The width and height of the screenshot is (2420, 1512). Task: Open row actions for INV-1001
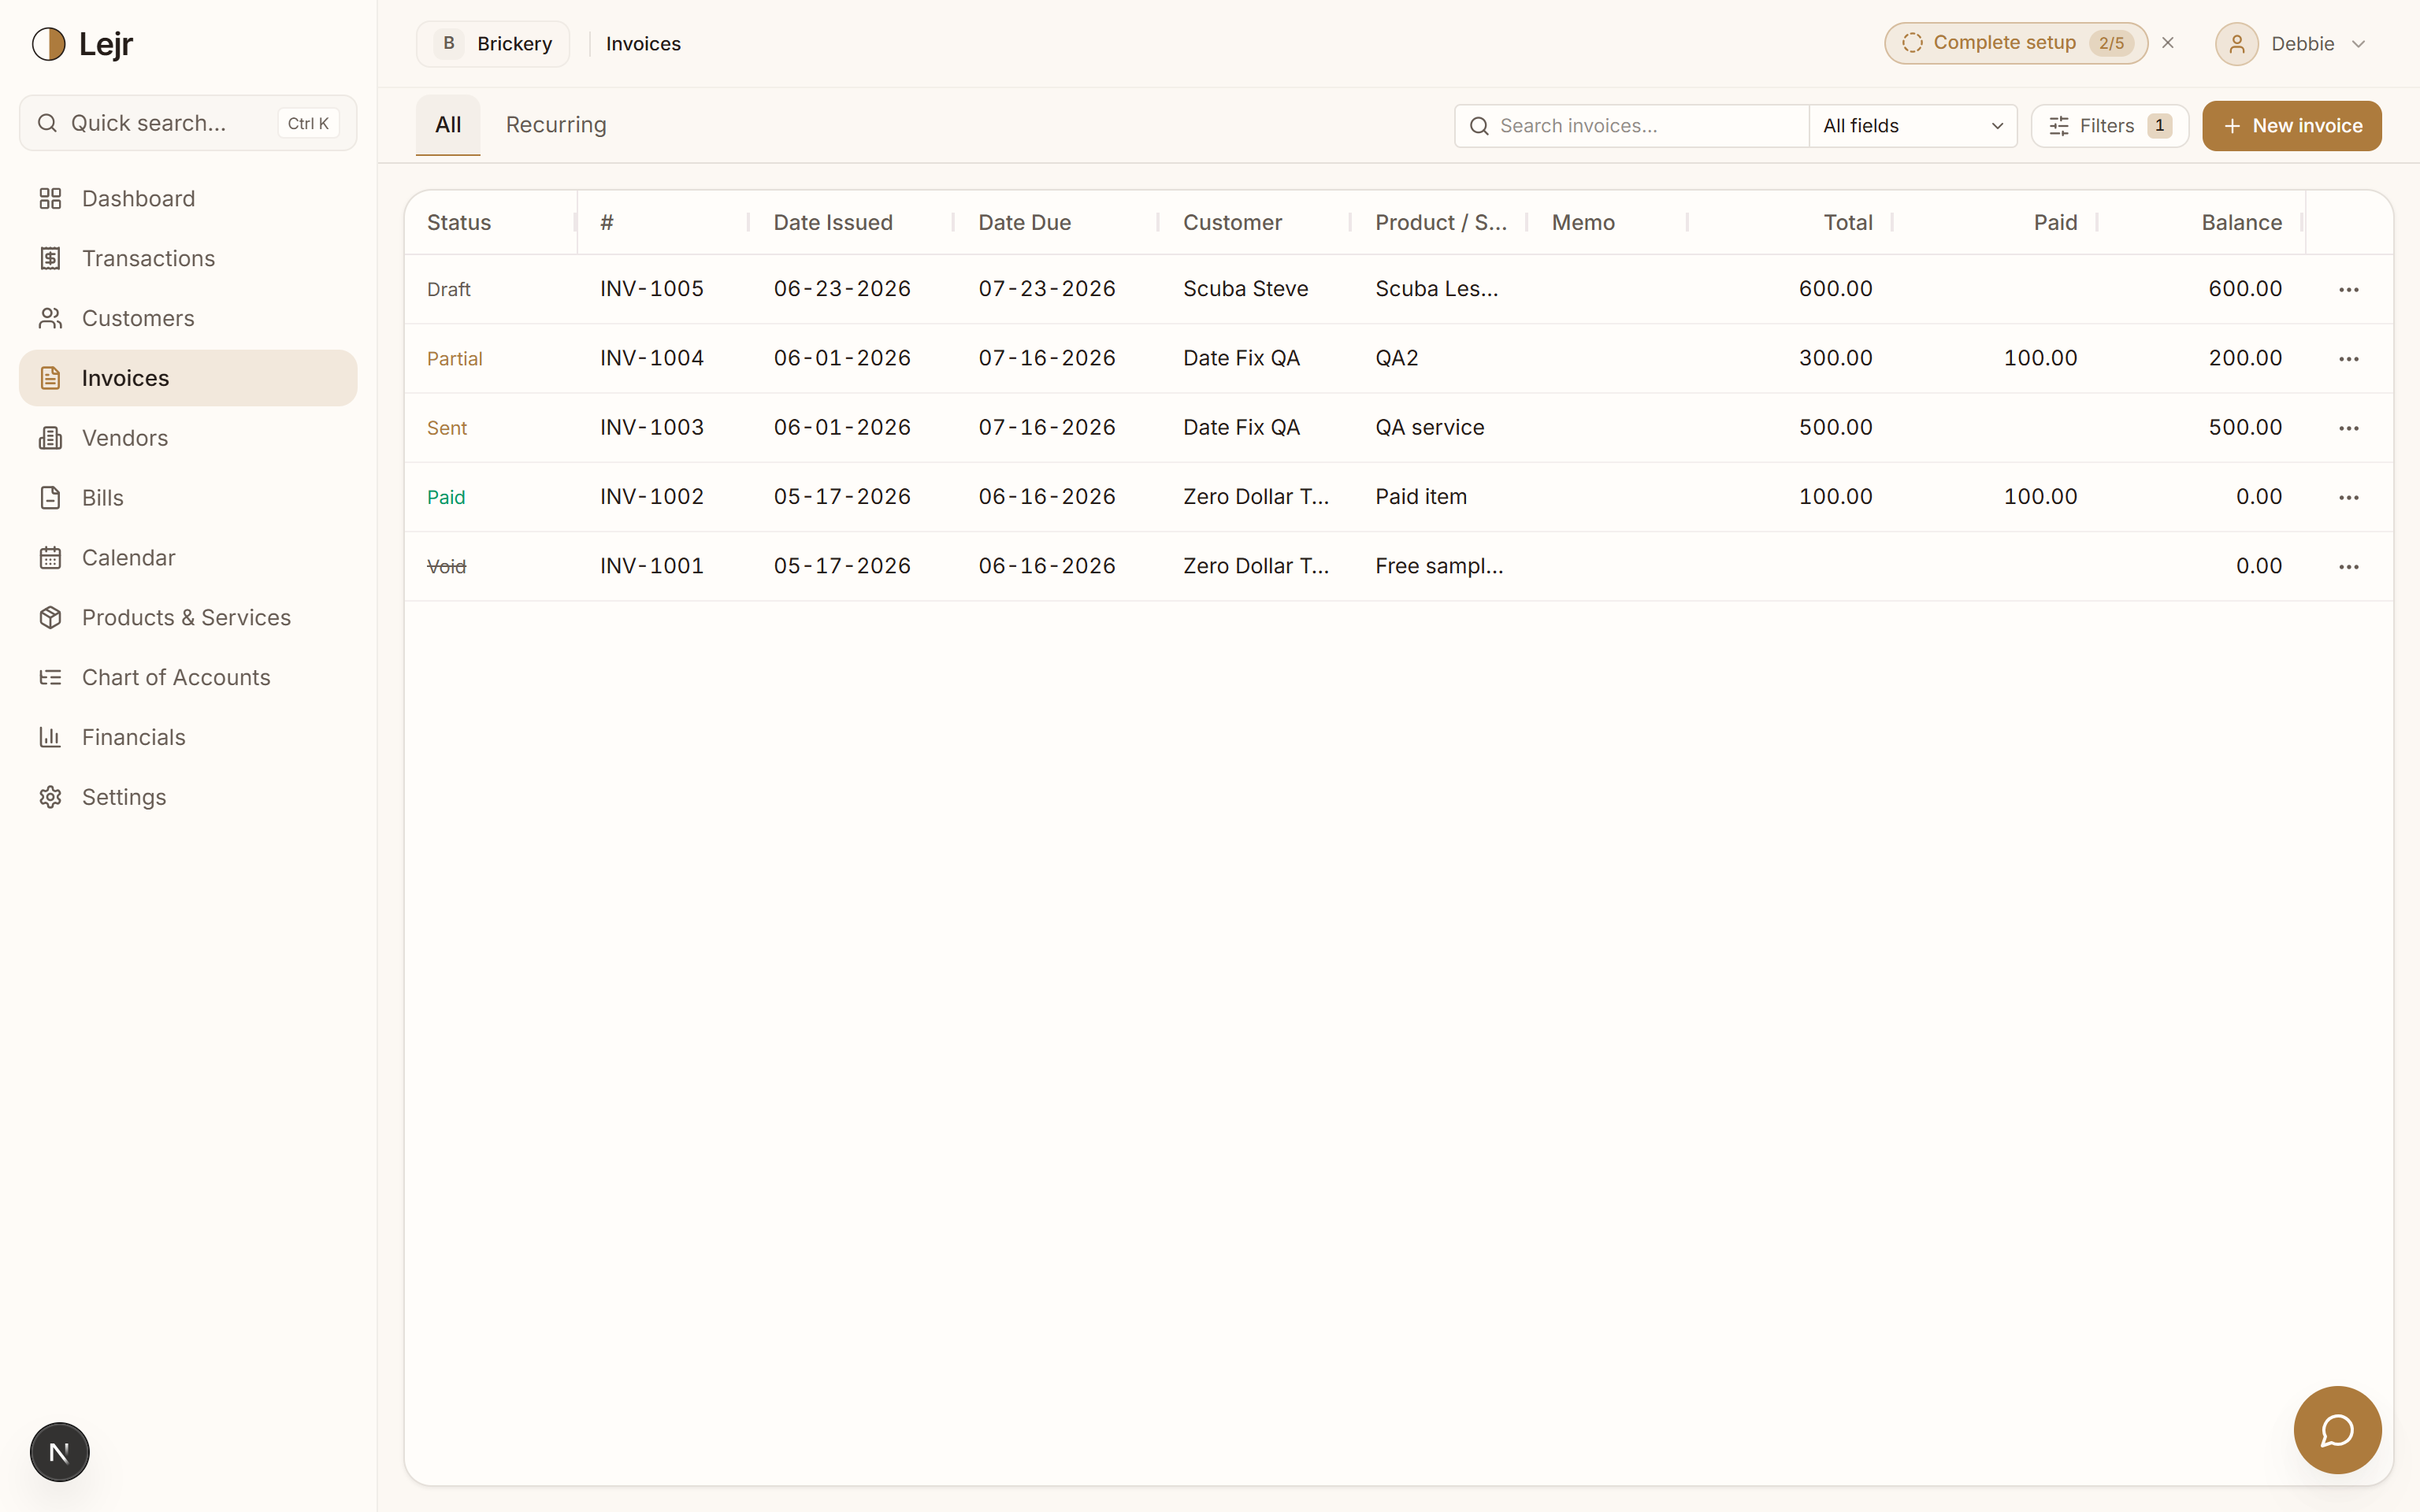pos(2349,566)
